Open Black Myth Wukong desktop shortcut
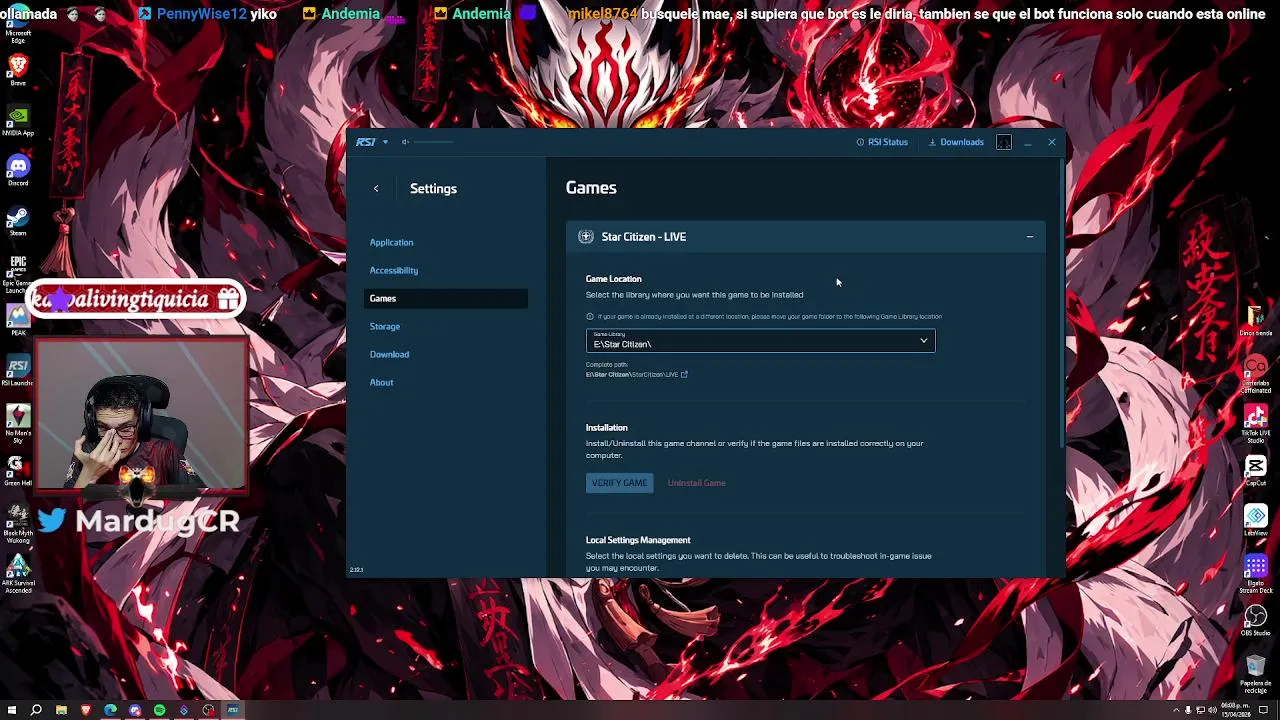Image resolution: width=1280 pixels, height=720 pixels. [x=18, y=522]
